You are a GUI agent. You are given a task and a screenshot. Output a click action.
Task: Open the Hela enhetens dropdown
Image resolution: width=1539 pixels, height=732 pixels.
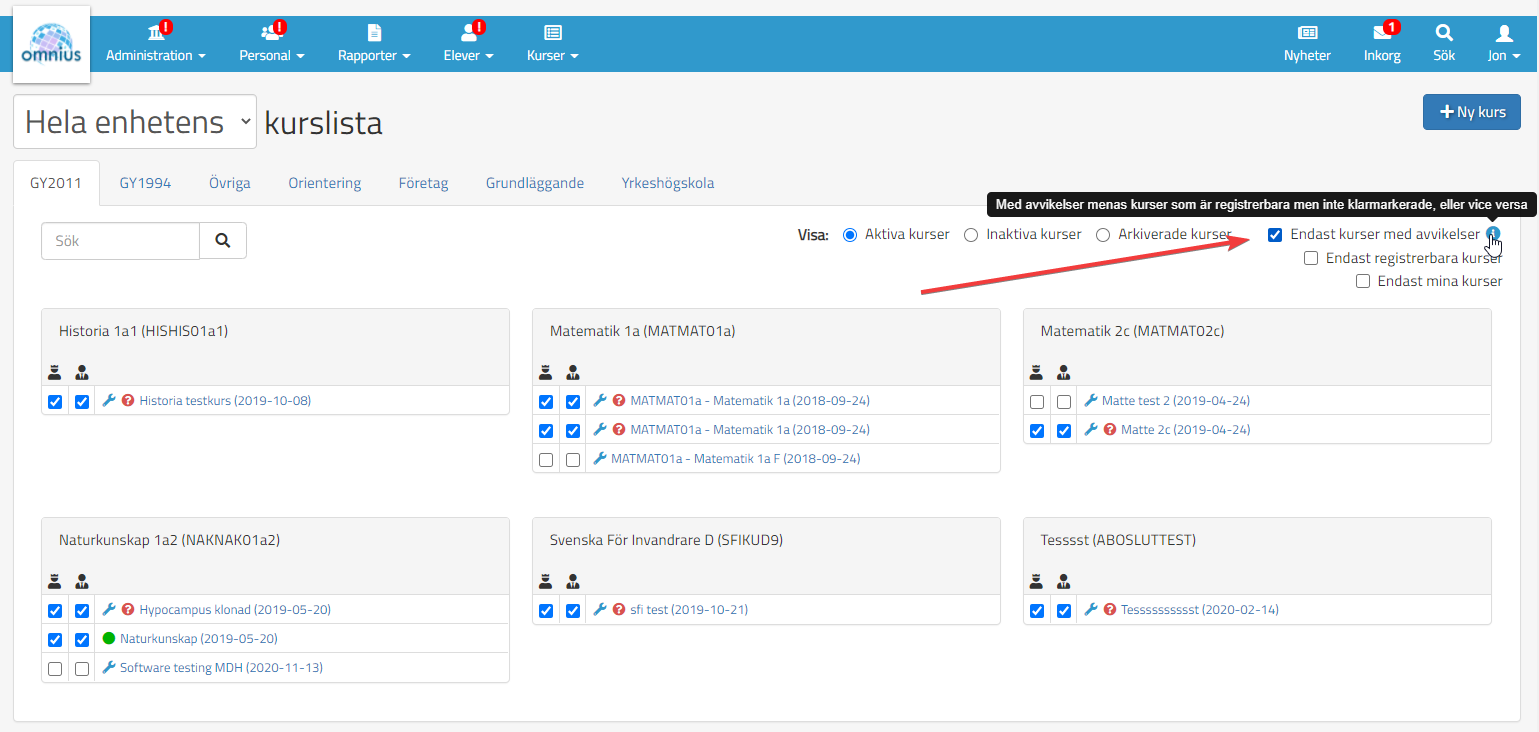click(x=135, y=122)
